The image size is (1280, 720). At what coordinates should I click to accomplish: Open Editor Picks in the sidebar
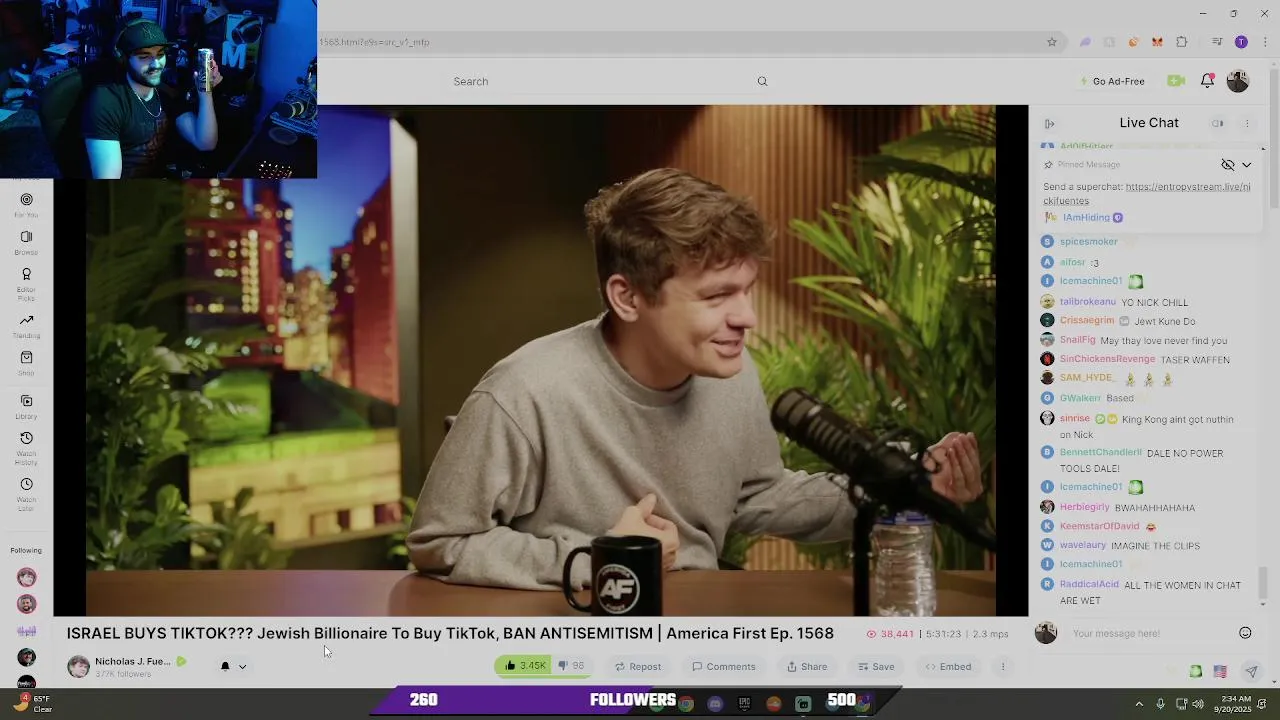tap(26, 284)
